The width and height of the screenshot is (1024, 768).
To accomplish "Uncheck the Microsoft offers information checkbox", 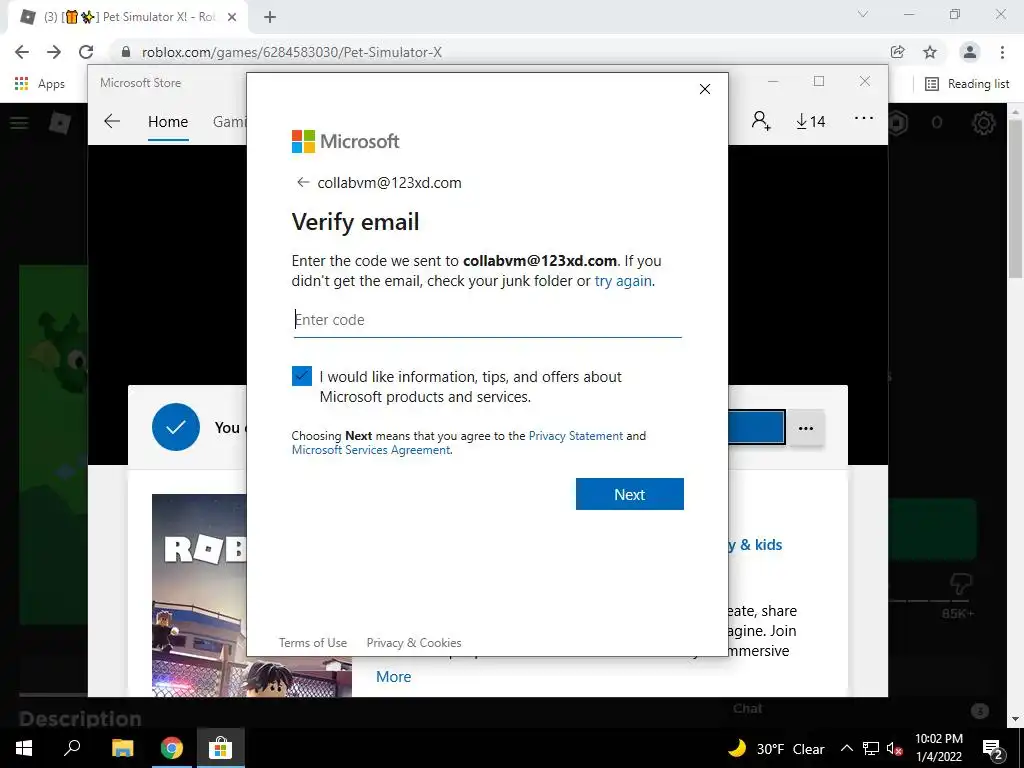I will coord(302,376).
